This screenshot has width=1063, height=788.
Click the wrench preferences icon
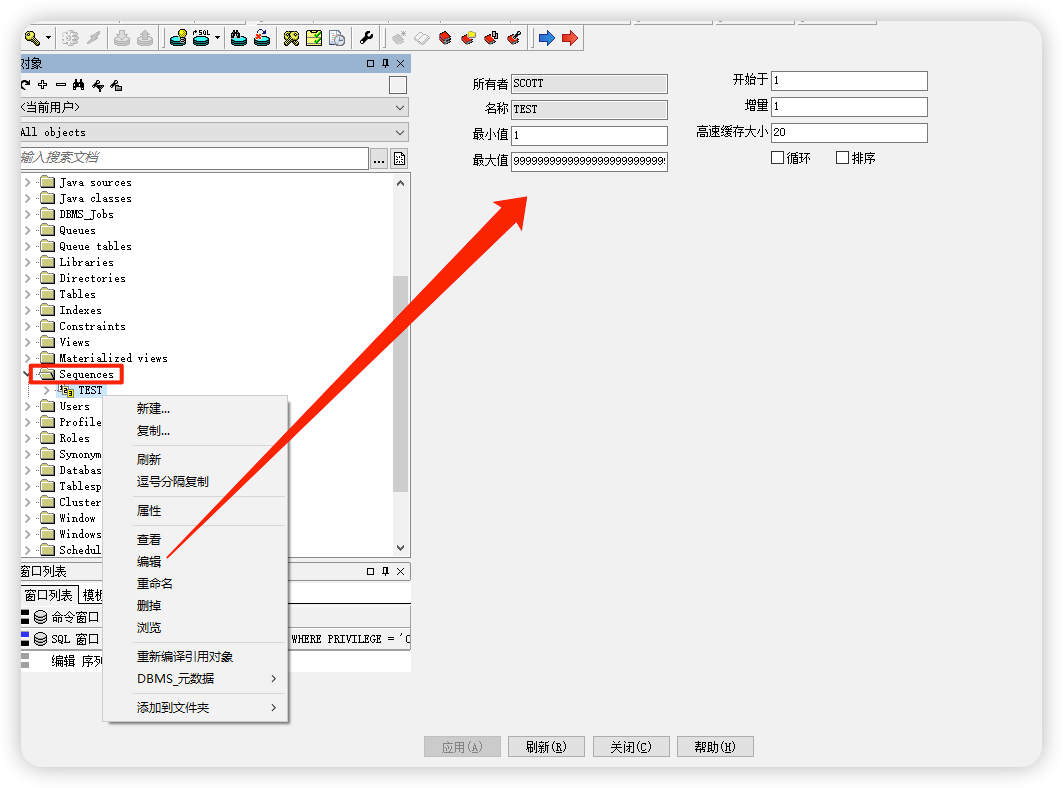[x=367, y=38]
